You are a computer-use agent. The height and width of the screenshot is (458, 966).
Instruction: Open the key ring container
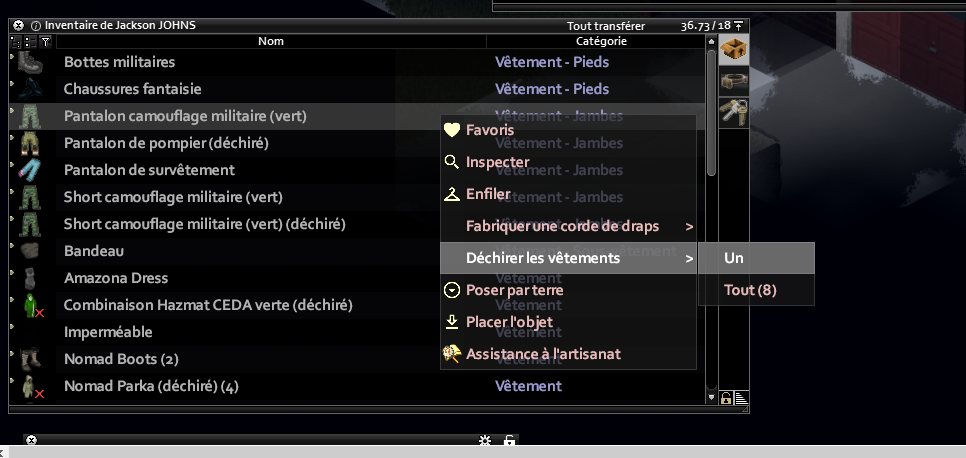click(734, 113)
